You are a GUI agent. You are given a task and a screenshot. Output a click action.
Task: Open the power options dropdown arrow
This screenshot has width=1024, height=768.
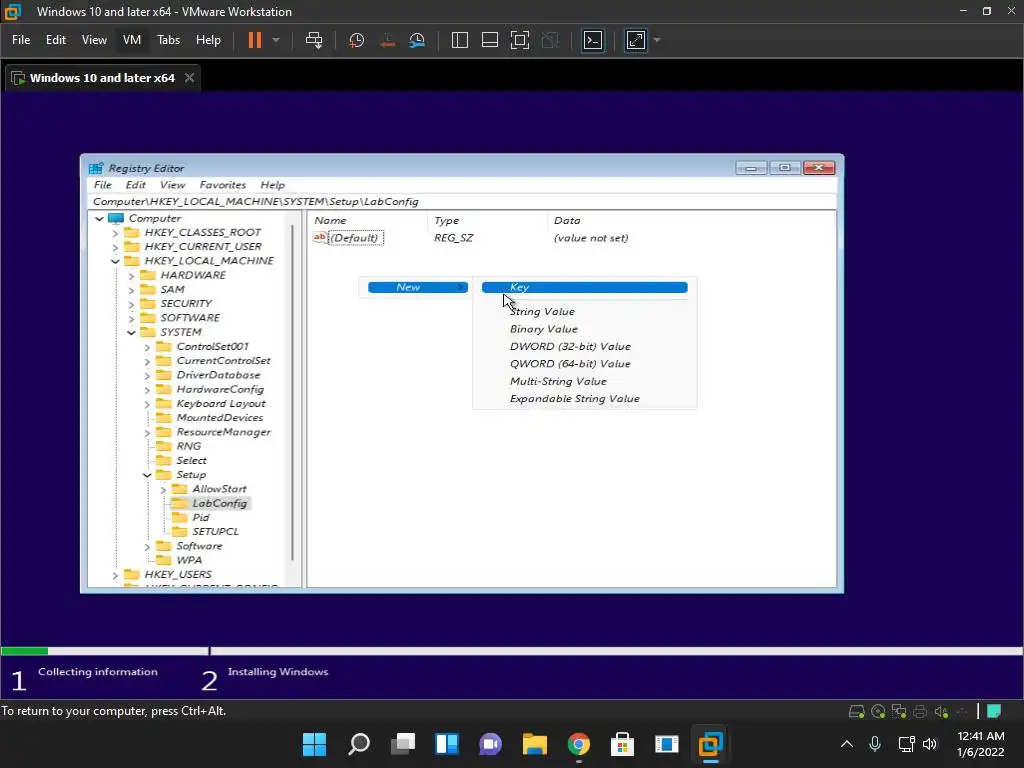(276, 40)
